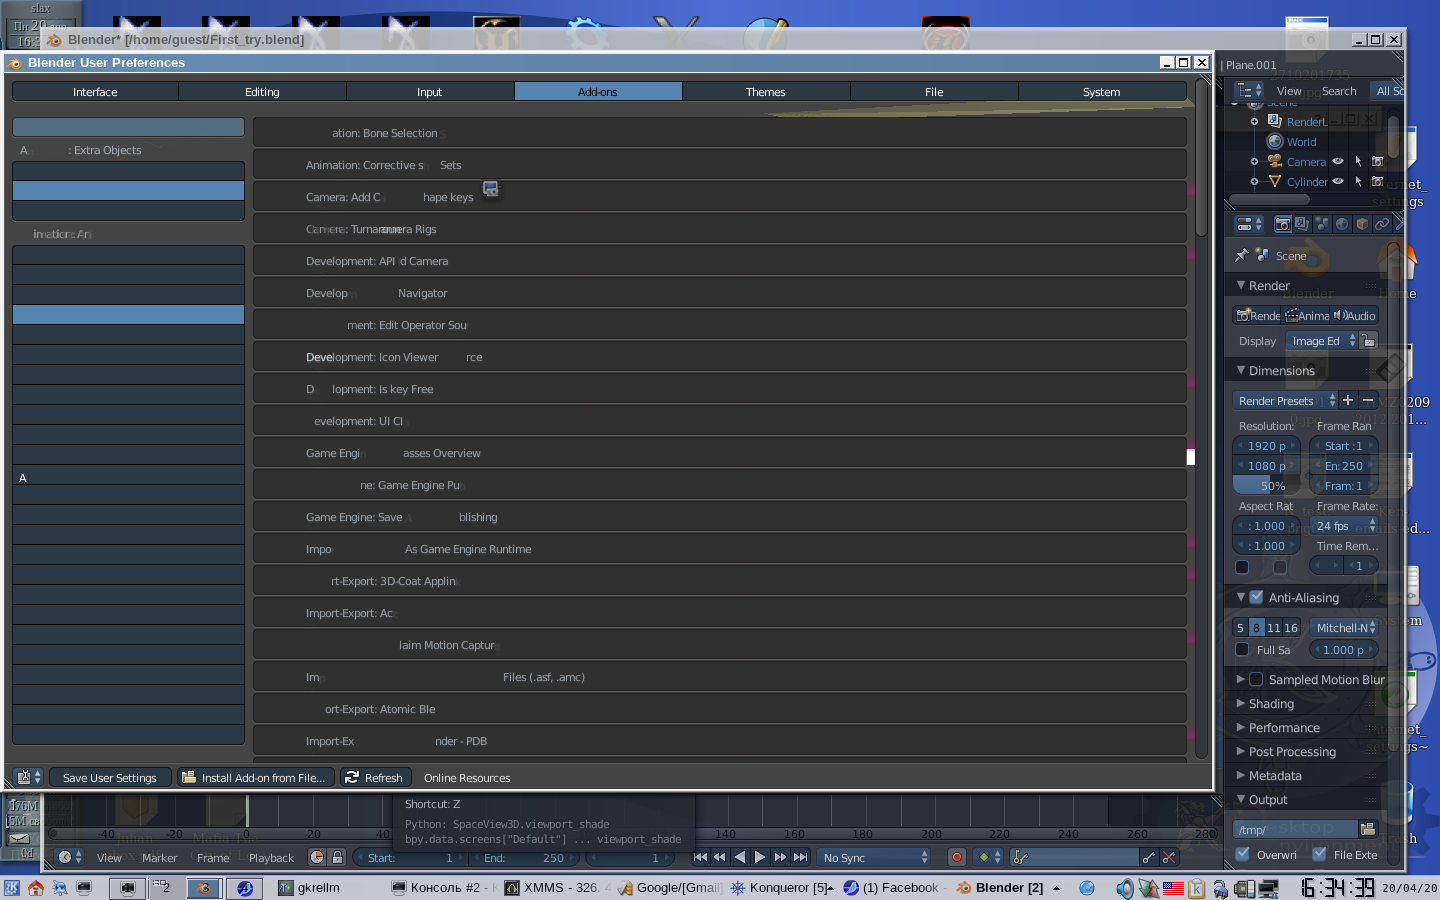Select World properties globe tab icon

[1342, 224]
